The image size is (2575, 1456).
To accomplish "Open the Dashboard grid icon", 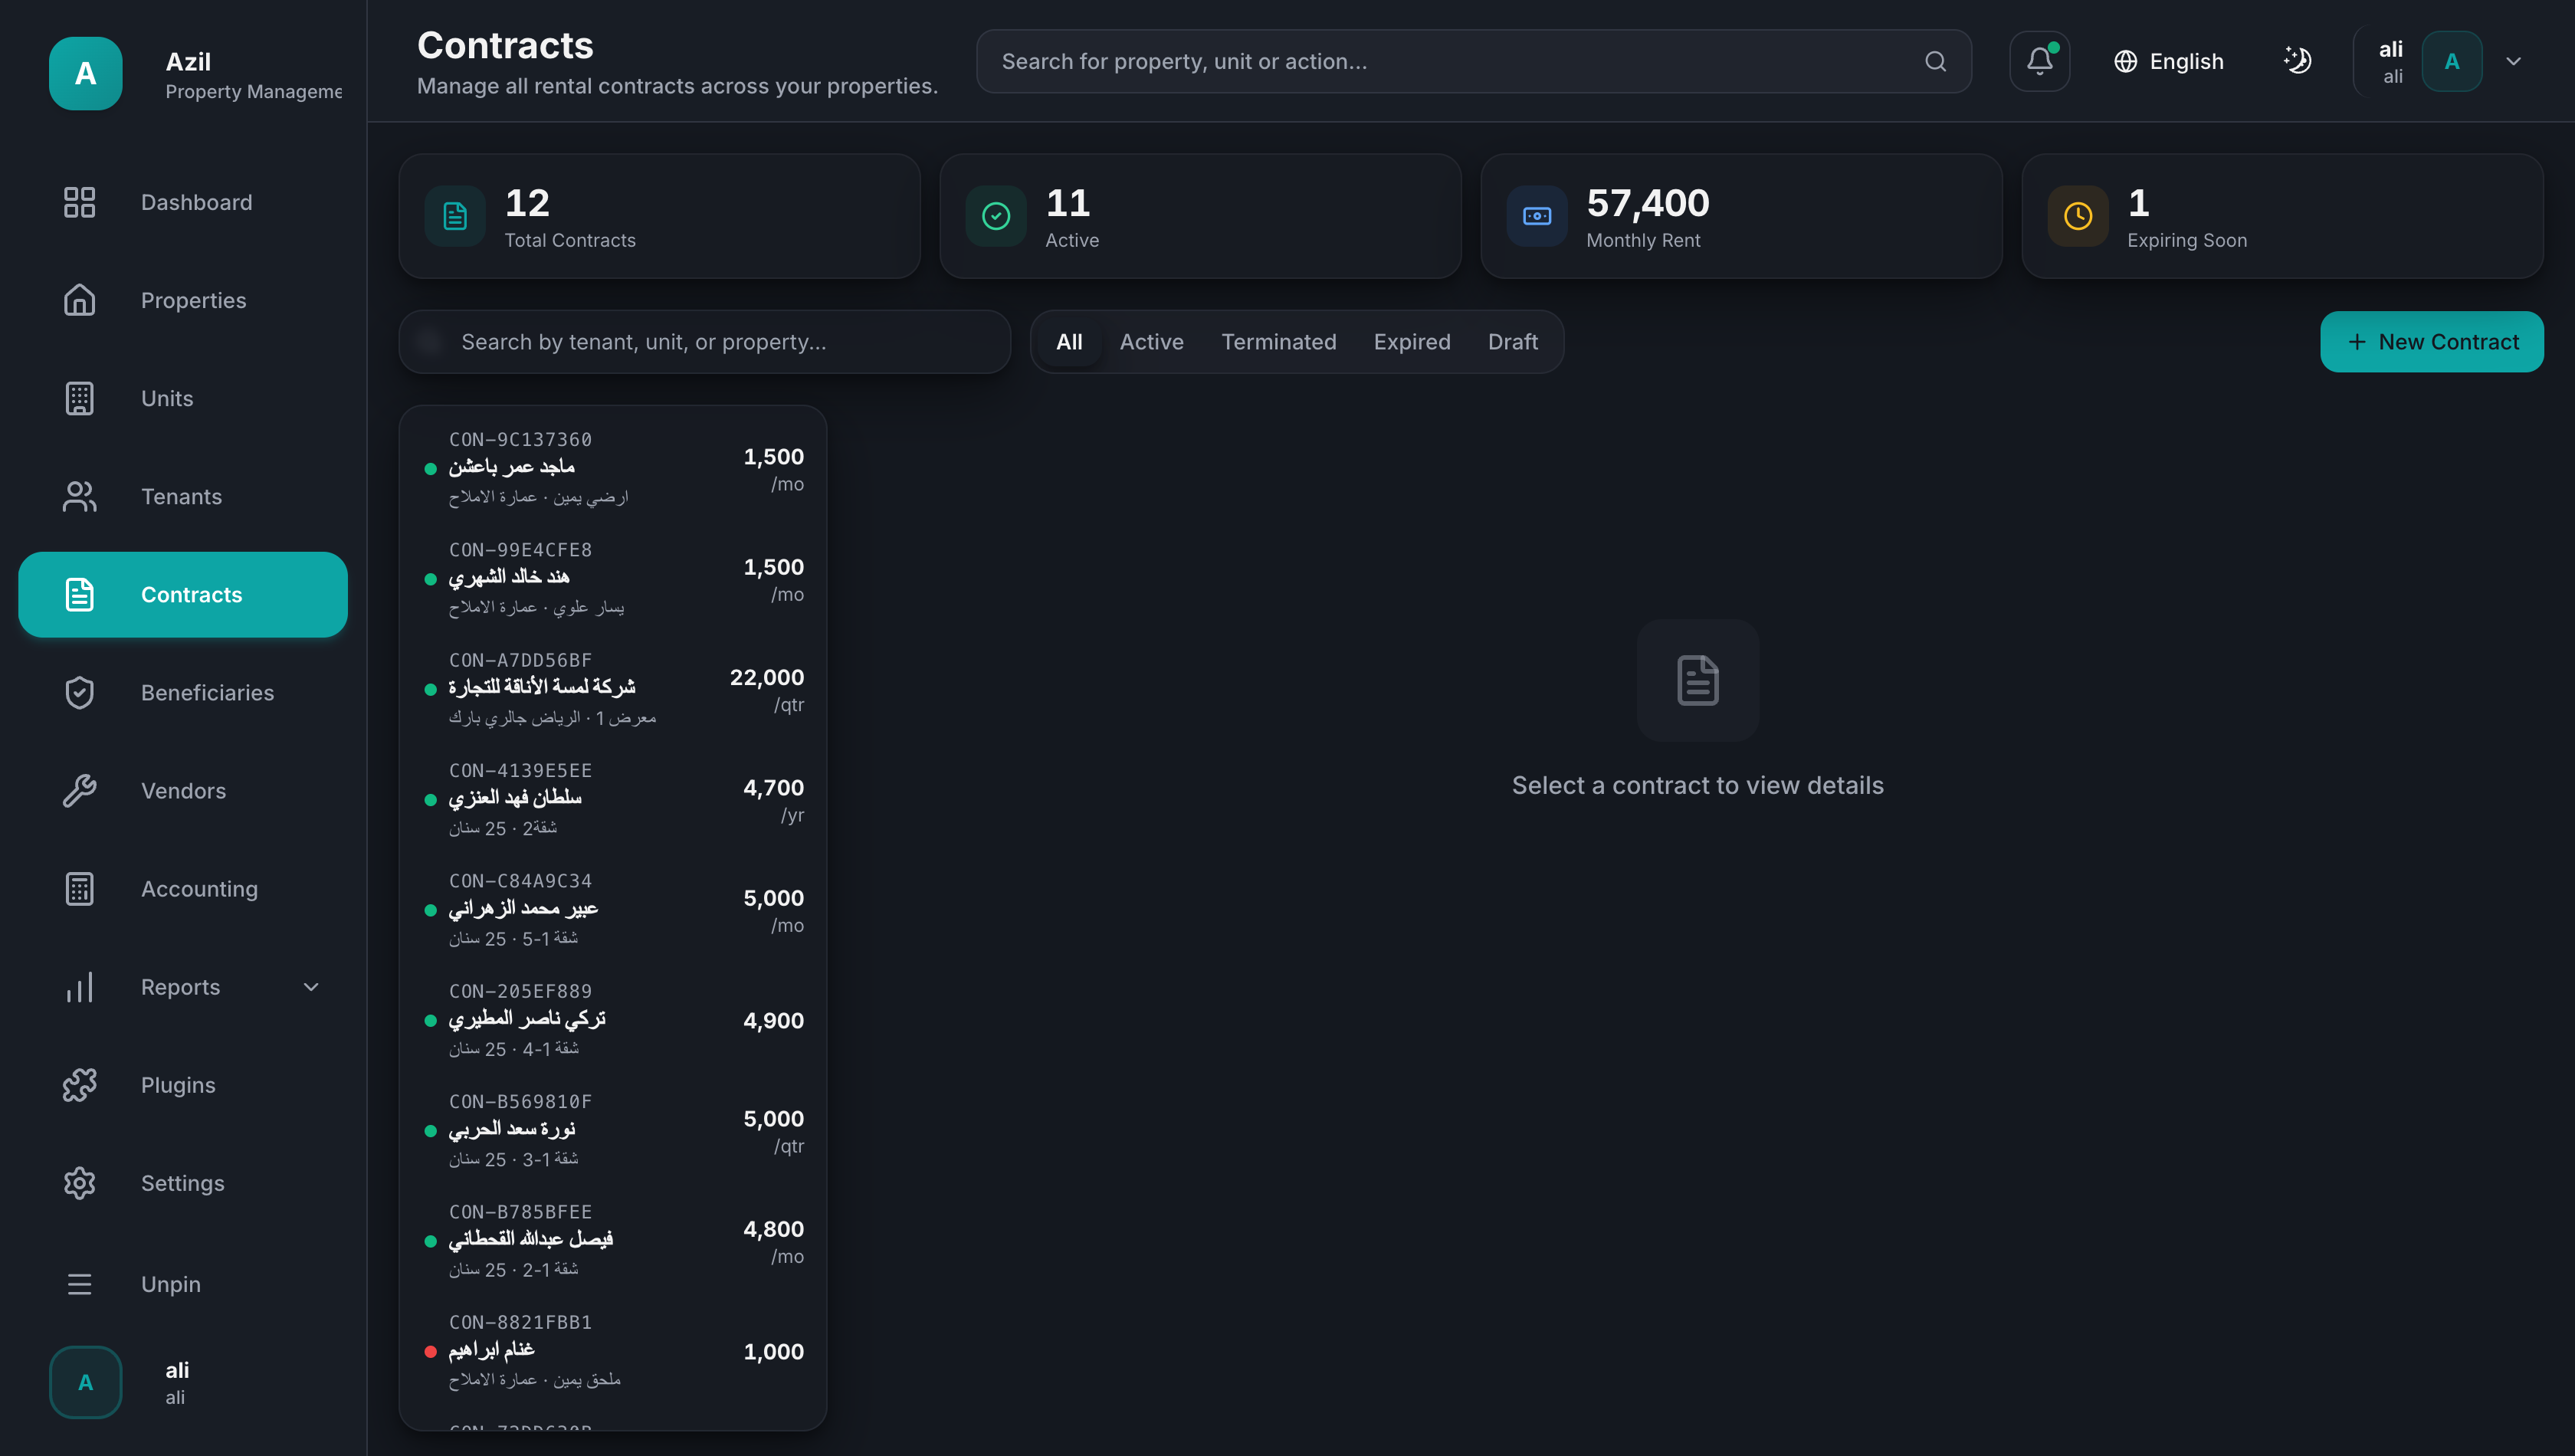I will (80, 202).
